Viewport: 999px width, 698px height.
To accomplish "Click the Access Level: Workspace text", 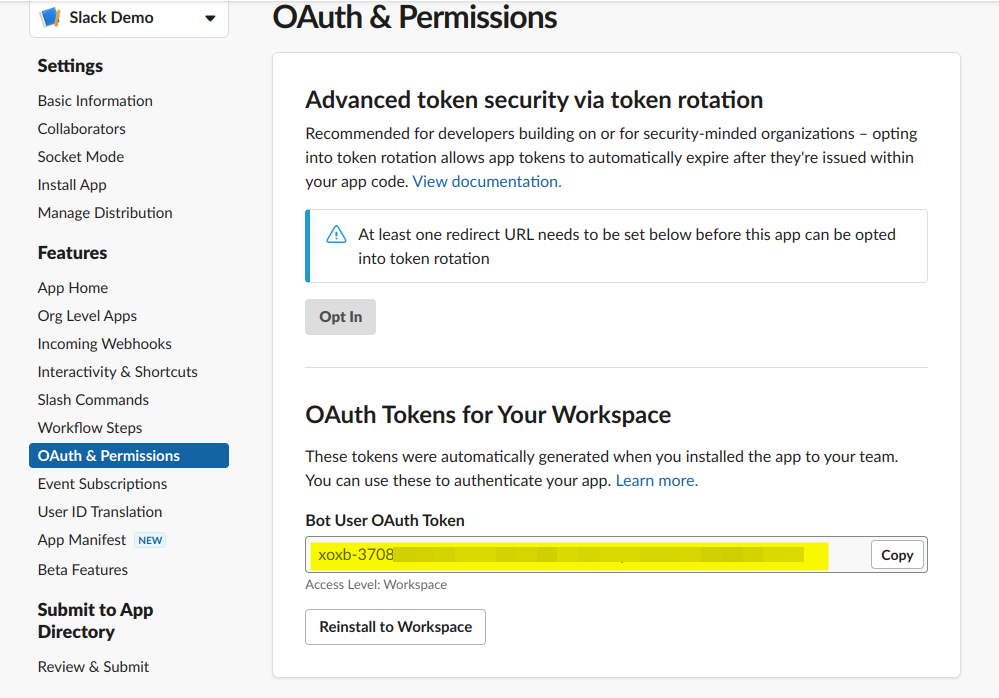I will pyautogui.click(x=376, y=585).
